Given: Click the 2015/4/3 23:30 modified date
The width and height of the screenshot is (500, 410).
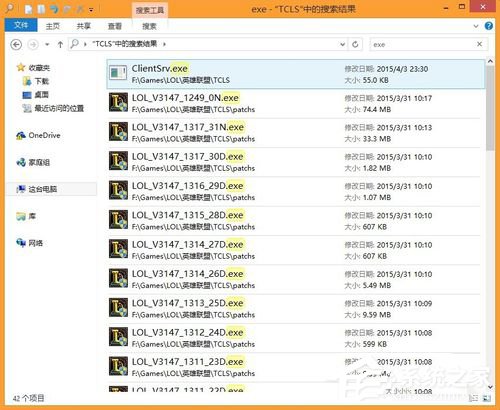Looking at the screenshot, I should (402, 69).
